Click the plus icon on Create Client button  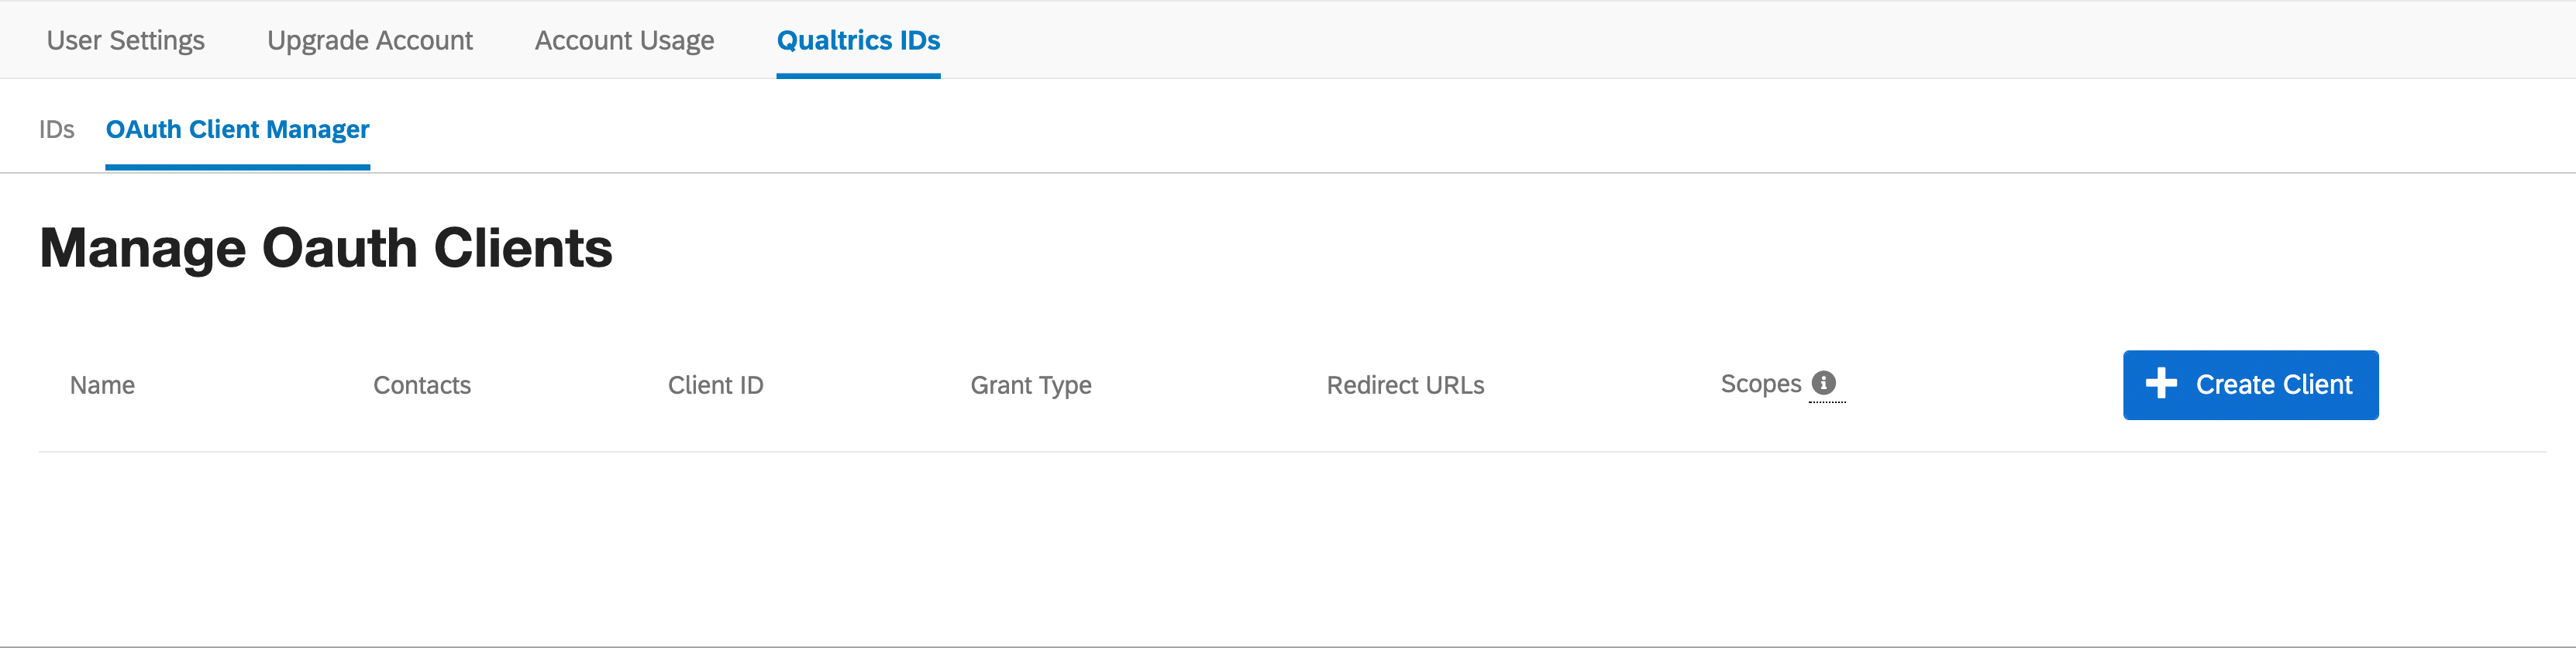[2162, 384]
